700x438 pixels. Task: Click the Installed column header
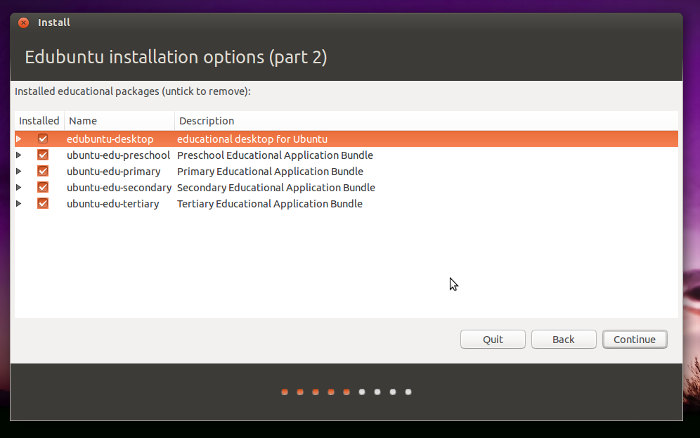39,121
